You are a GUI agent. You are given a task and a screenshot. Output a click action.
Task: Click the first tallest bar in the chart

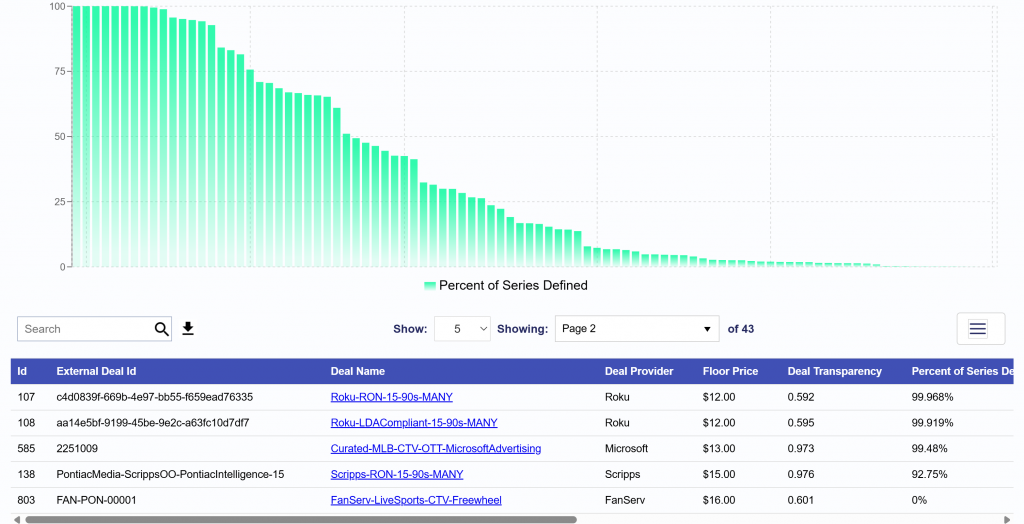click(76, 136)
